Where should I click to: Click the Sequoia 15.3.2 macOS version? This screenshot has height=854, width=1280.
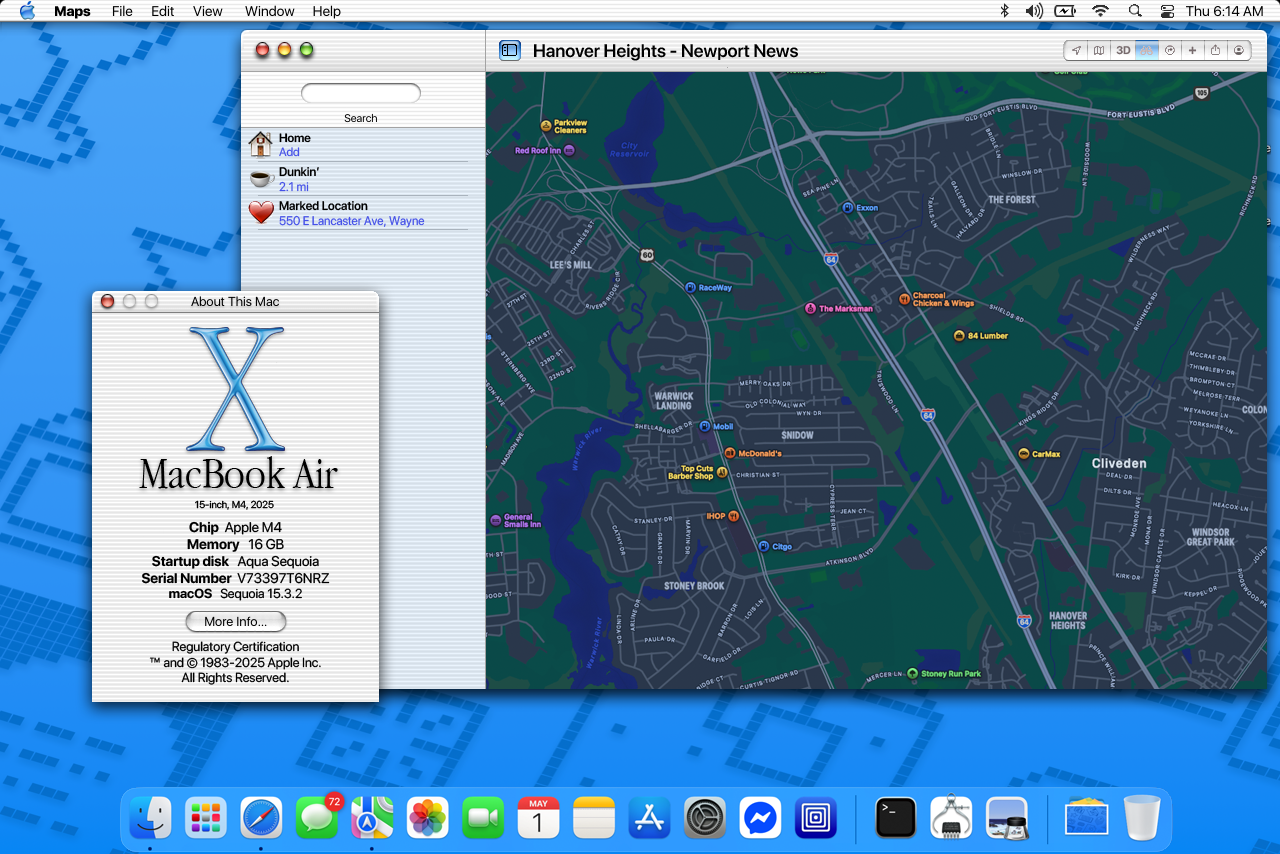coord(261,594)
